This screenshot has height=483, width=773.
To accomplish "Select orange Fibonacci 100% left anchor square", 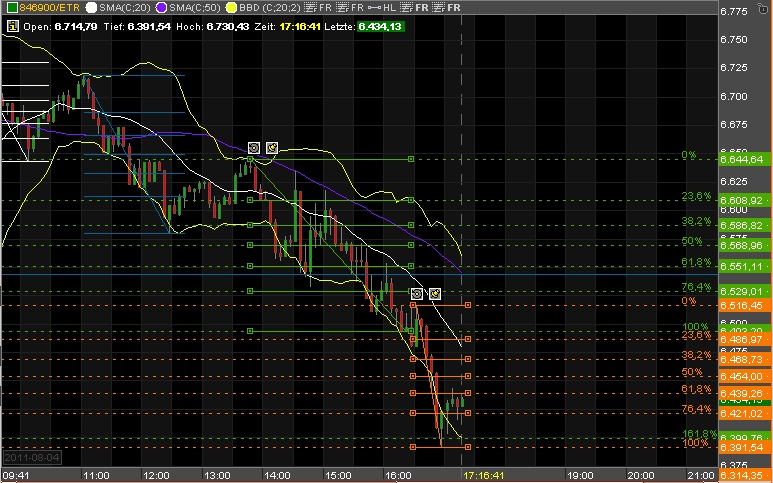I will [413, 447].
